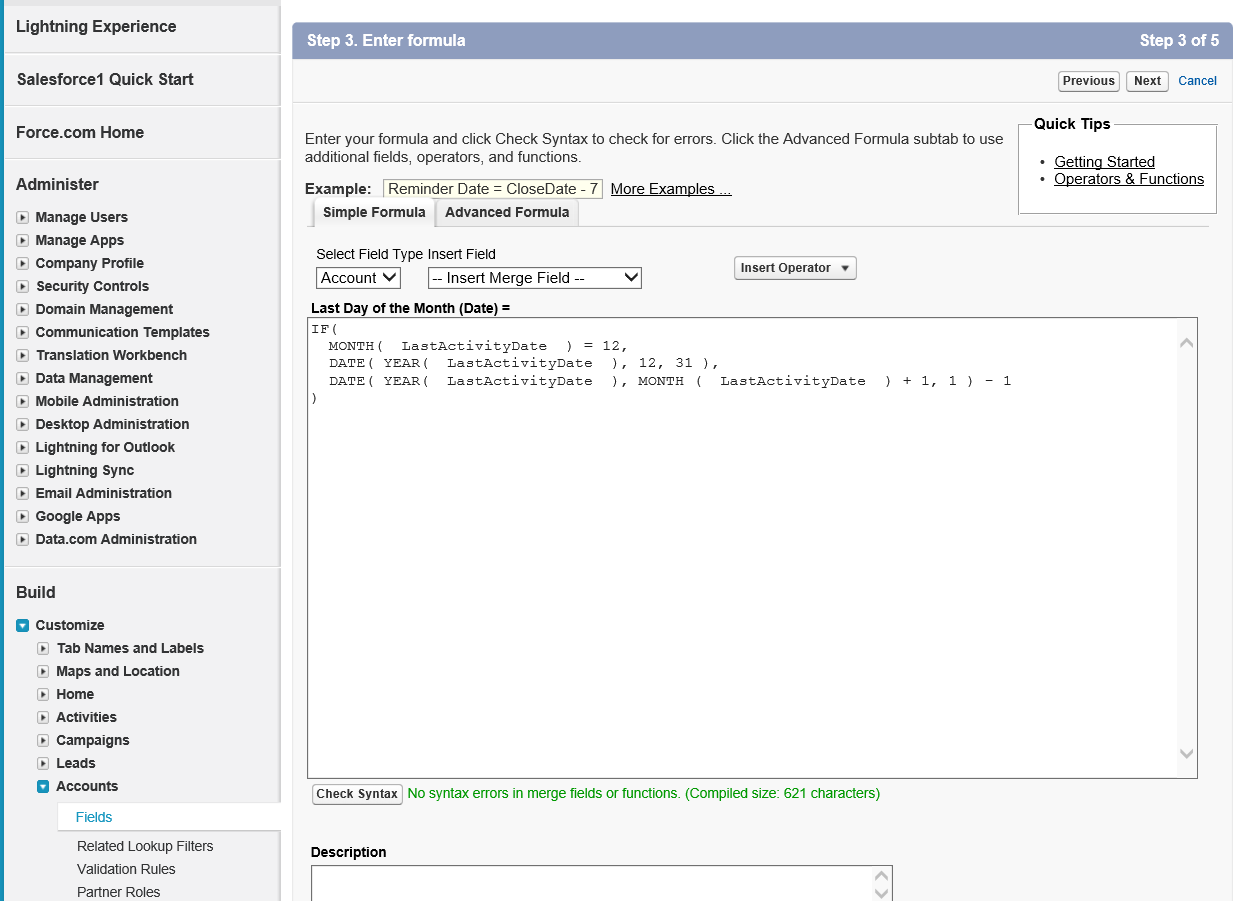
Task: Switch to the Simple Formula tab
Action: coord(374,212)
